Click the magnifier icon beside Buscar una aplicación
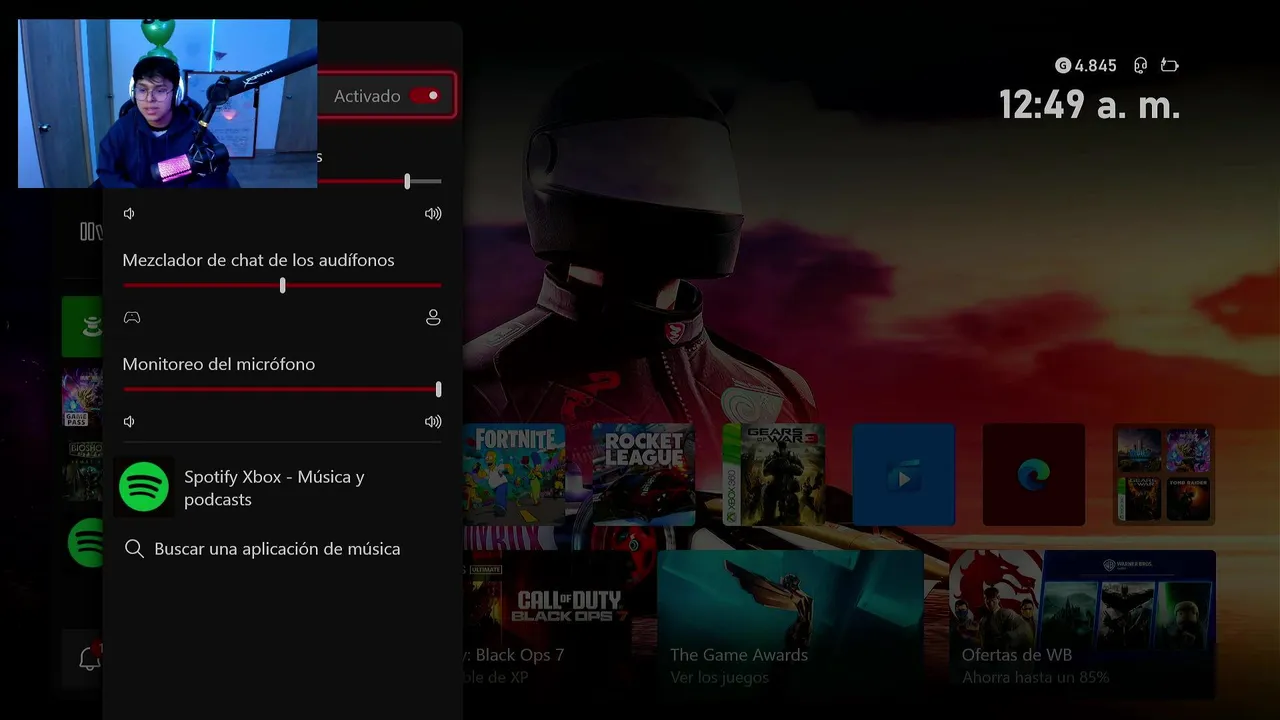The width and height of the screenshot is (1280, 720). [134, 548]
